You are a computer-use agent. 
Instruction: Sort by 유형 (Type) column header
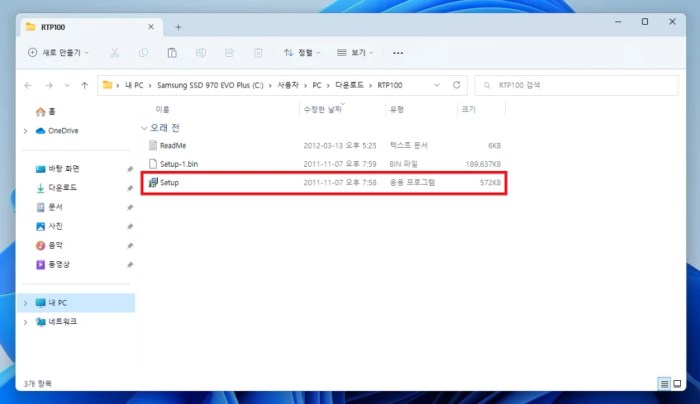396,109
